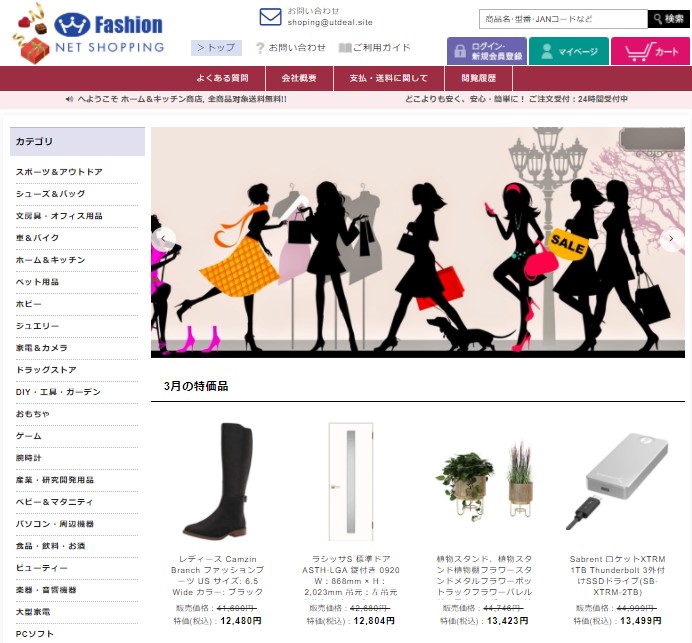Select DIY・工具・ガーデン category
The width and height of the screenshot is (692, 643).
[58, 392]
